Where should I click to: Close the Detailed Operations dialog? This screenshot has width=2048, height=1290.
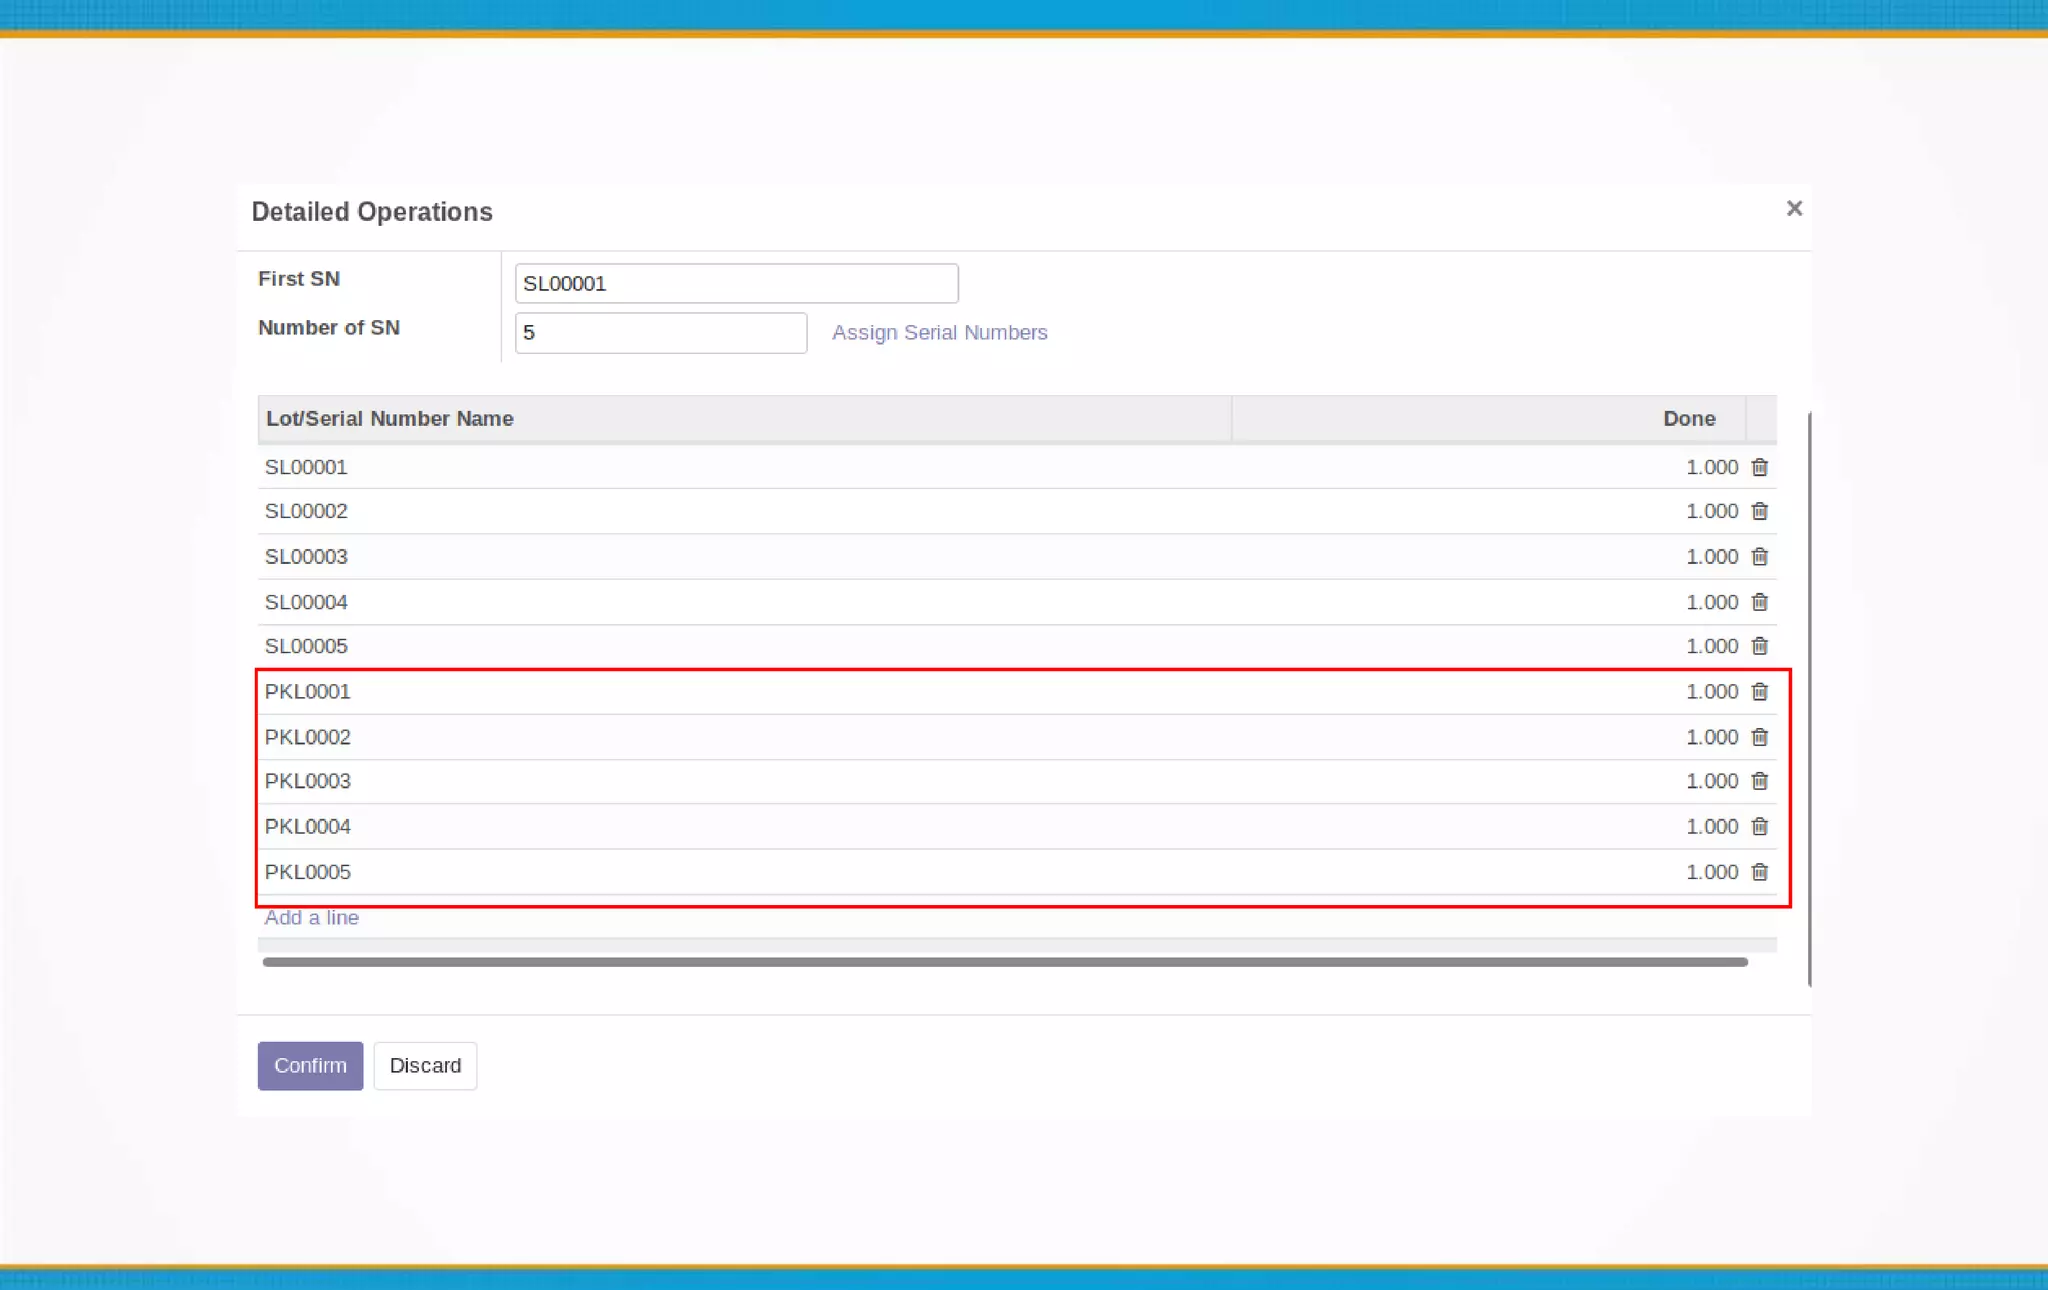[x=1794, y=208]
